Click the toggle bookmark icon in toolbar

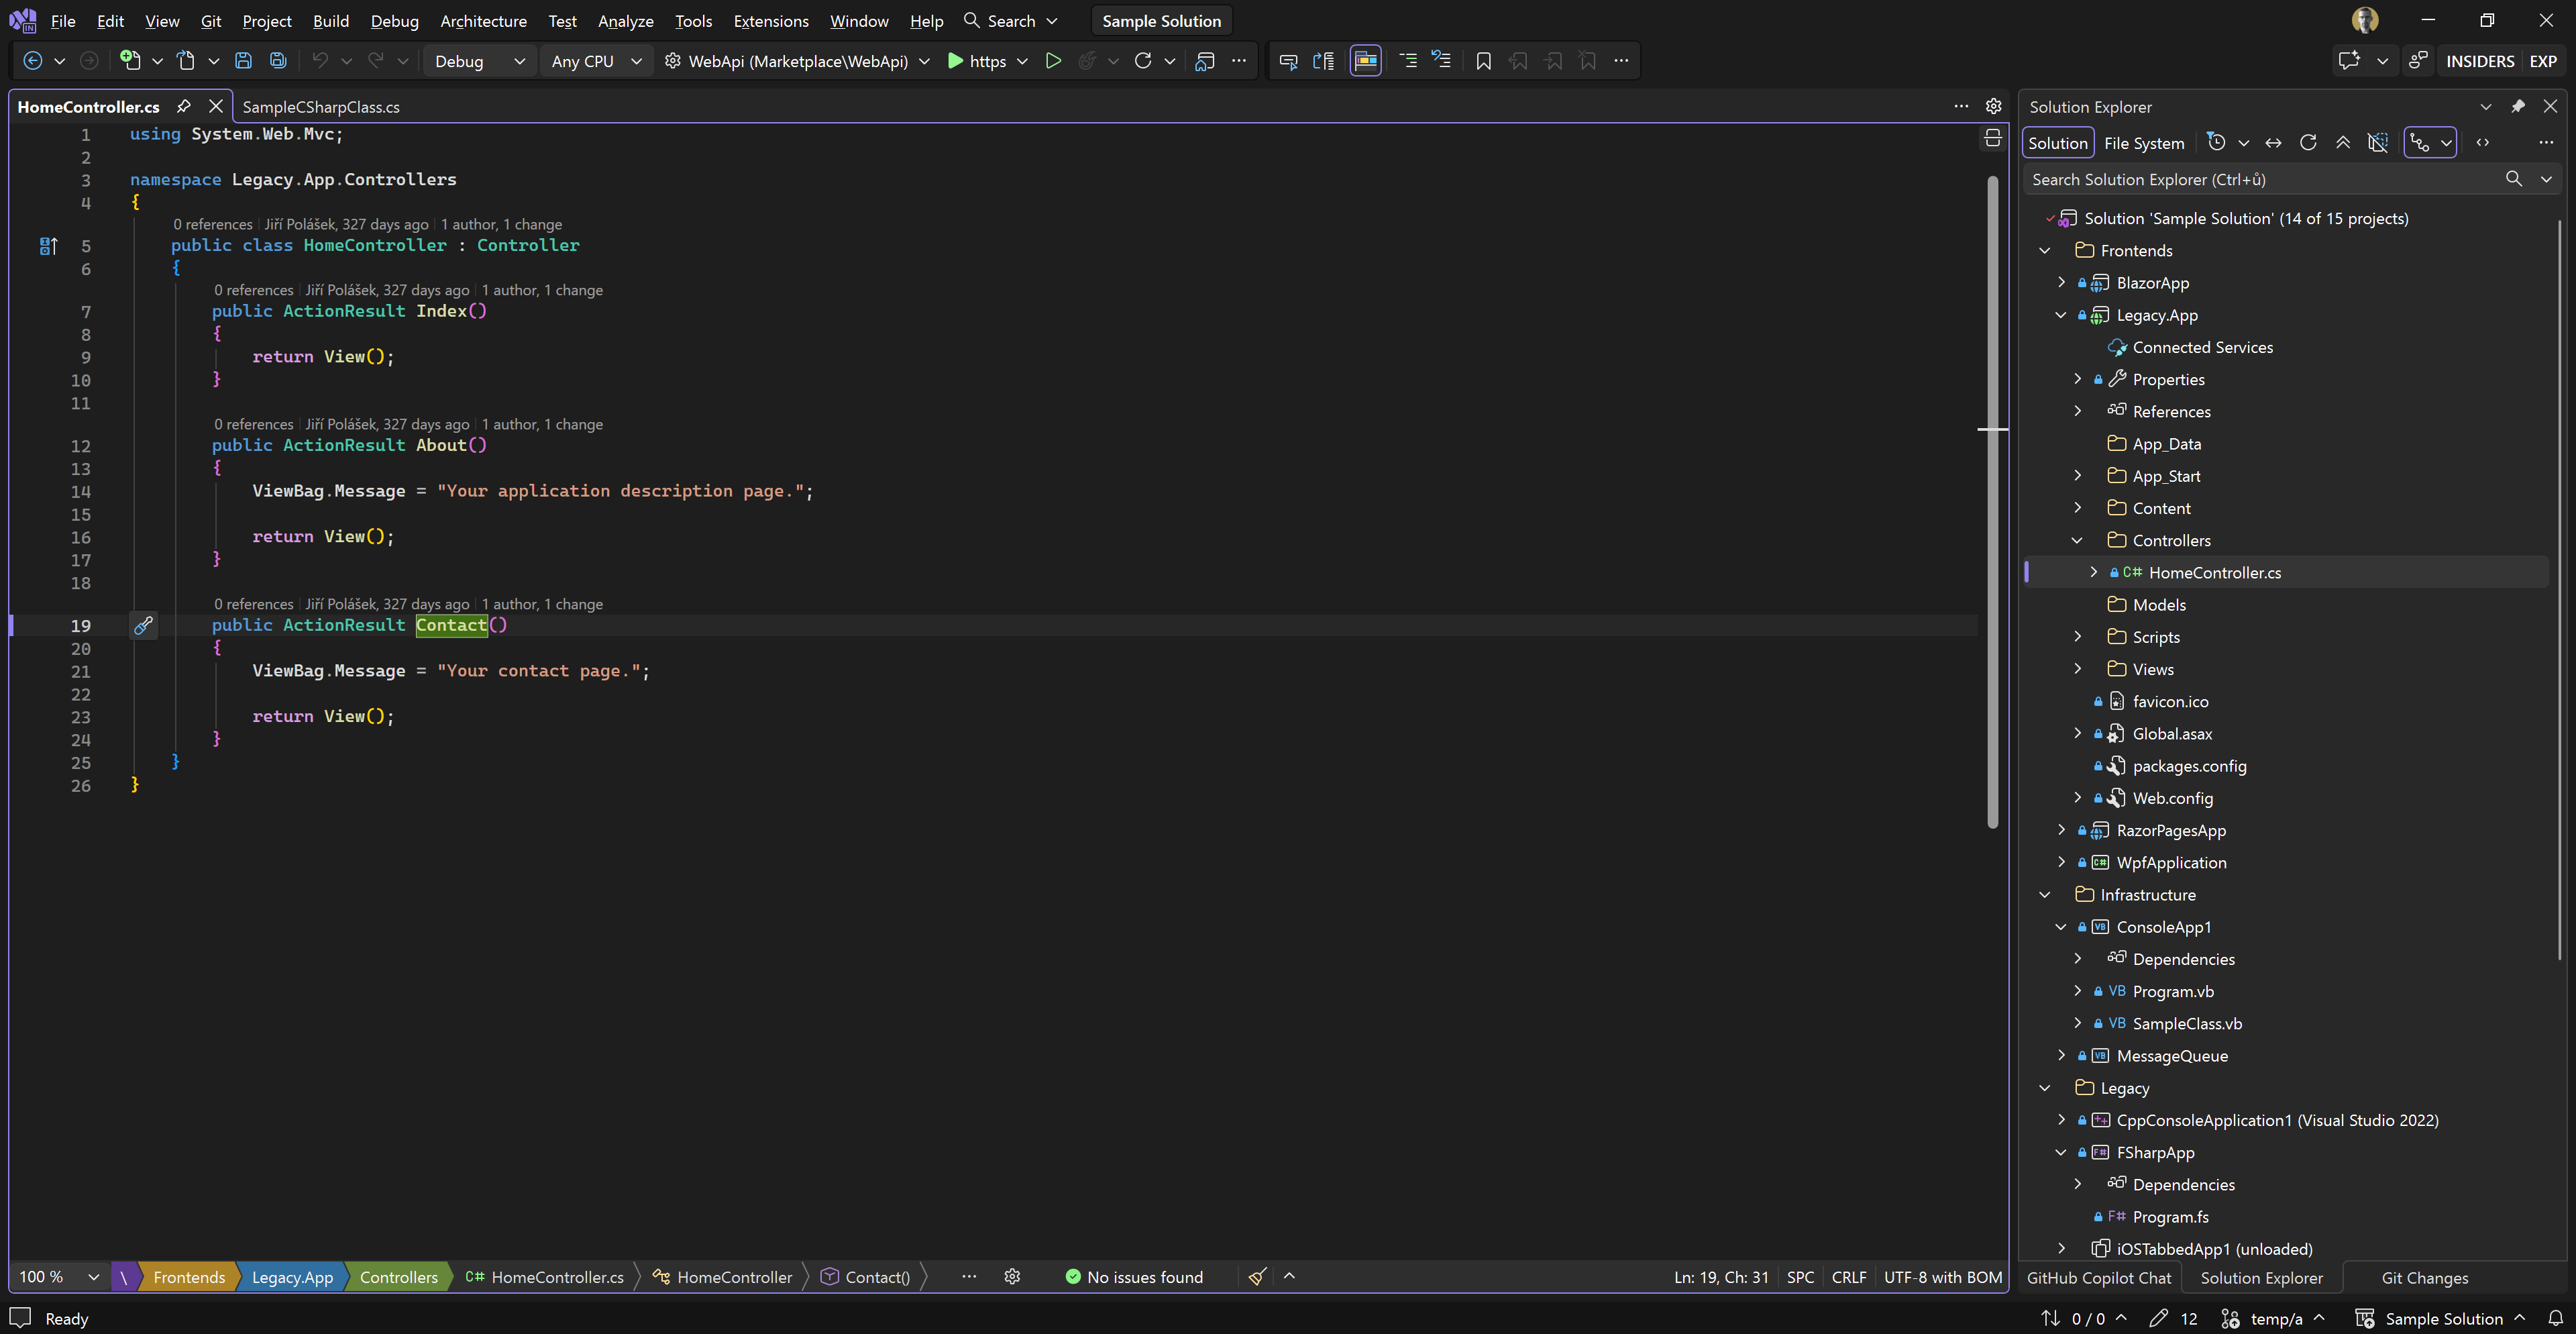(1483, 61)
